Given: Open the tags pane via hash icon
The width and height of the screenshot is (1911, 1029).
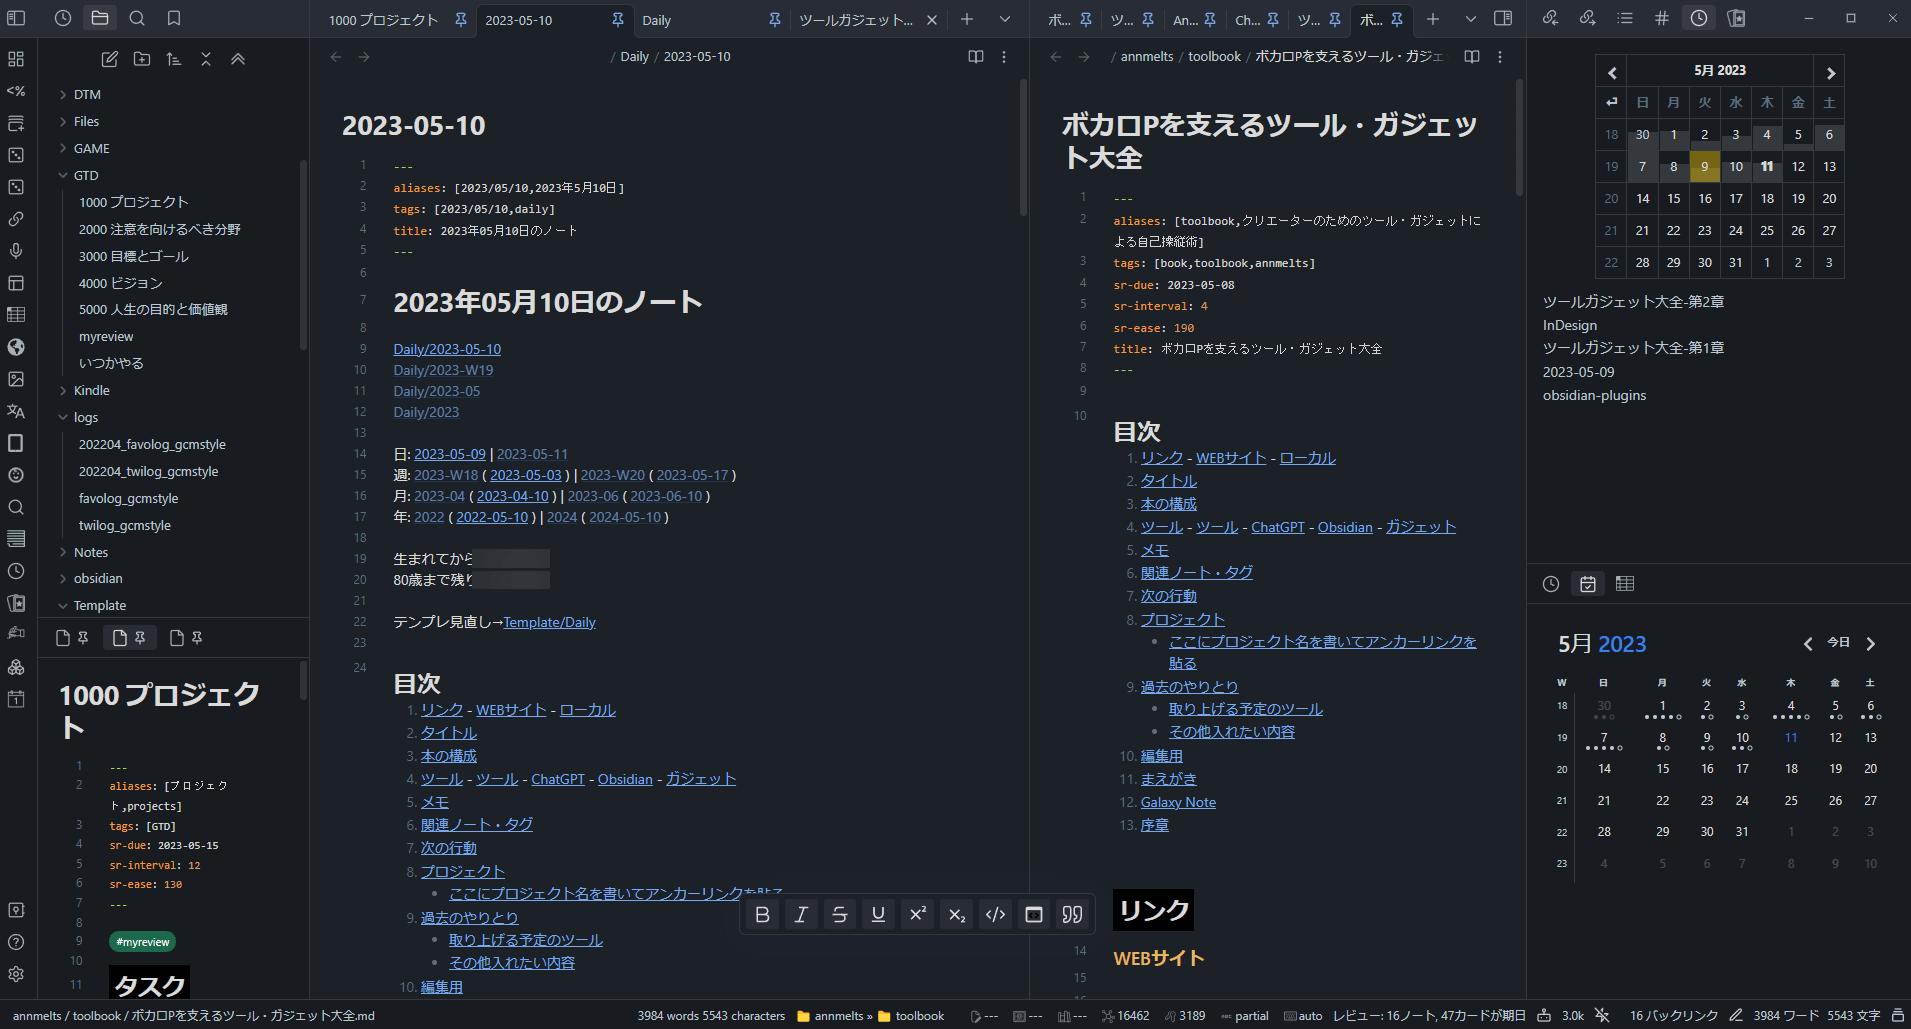Looking at the screenshot, I should [1661, 18].
